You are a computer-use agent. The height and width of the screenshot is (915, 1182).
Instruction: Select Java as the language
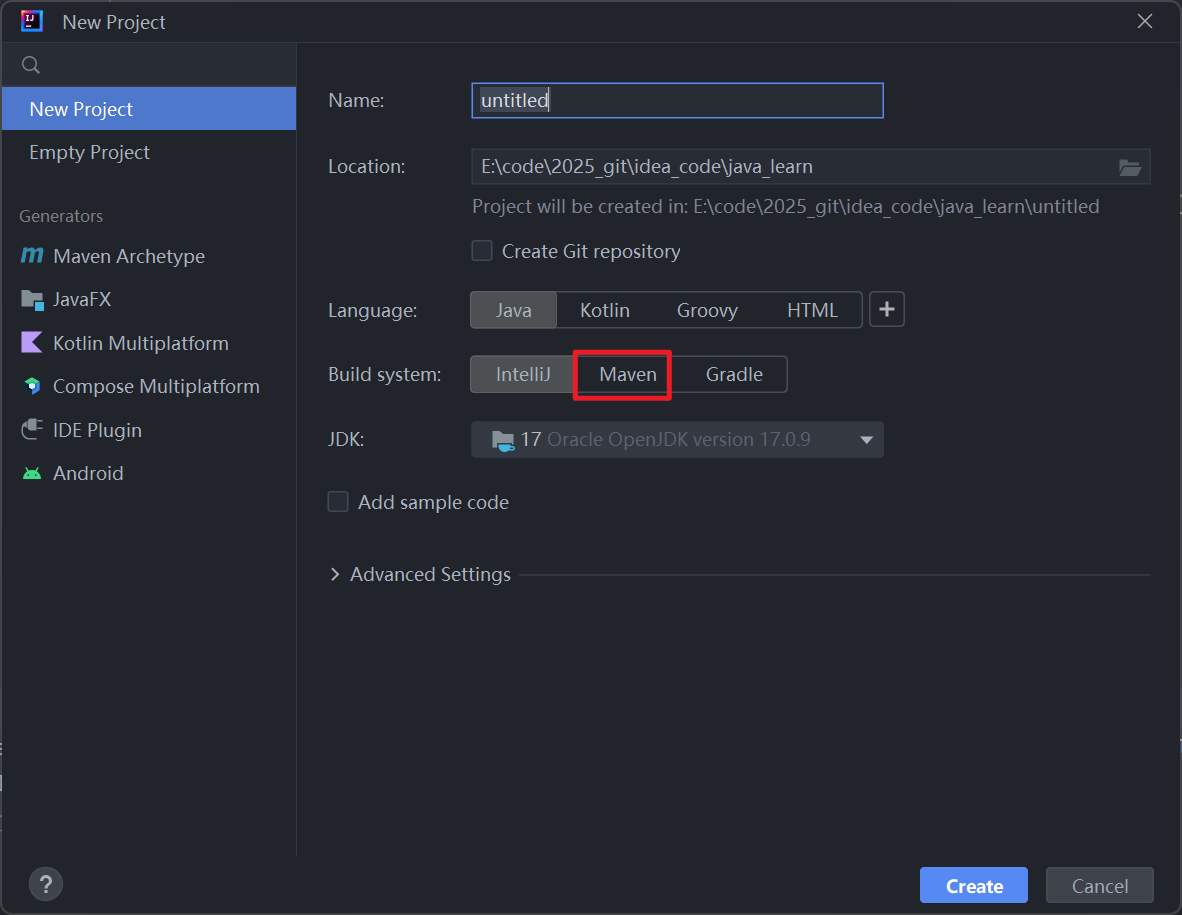coord(513,310)
